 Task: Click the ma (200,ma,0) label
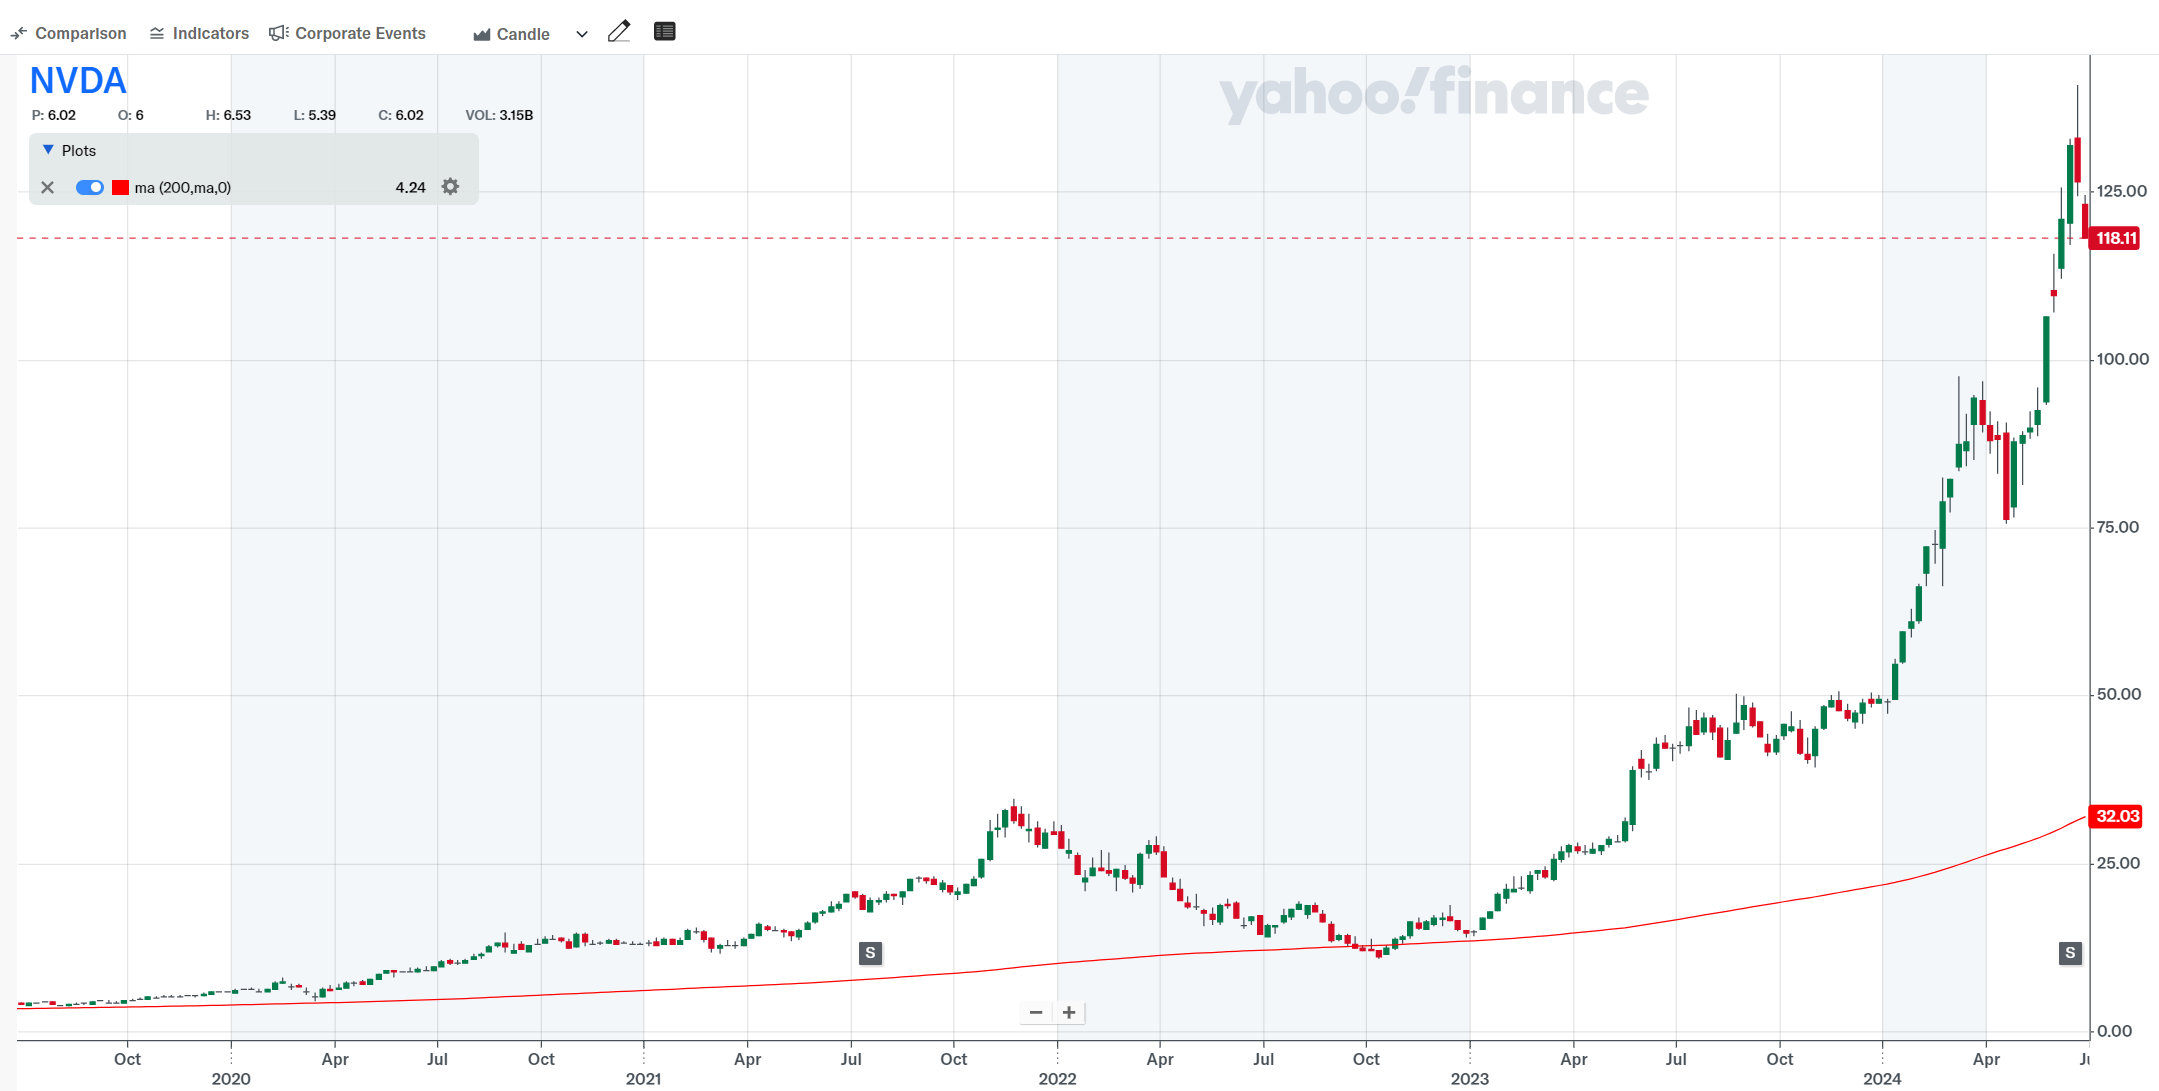(183, 187)
